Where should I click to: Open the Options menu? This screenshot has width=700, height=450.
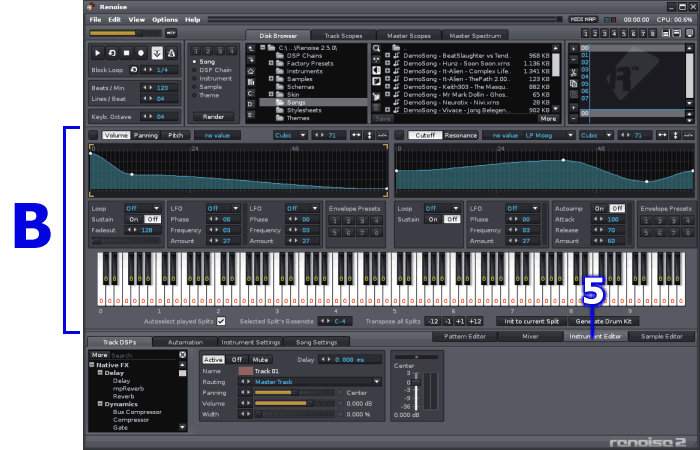[x=165, y=20]
